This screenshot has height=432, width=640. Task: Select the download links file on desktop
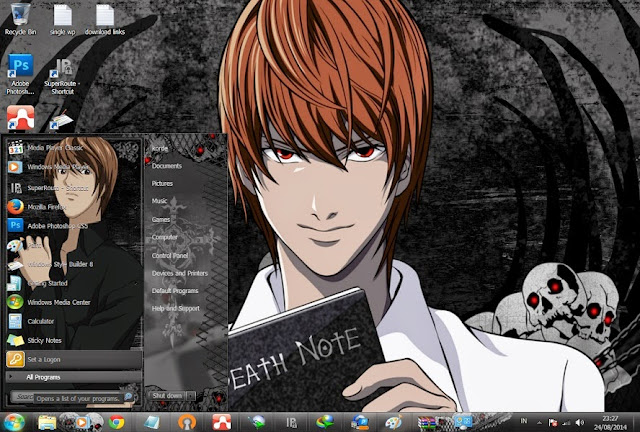pos(104,19)
